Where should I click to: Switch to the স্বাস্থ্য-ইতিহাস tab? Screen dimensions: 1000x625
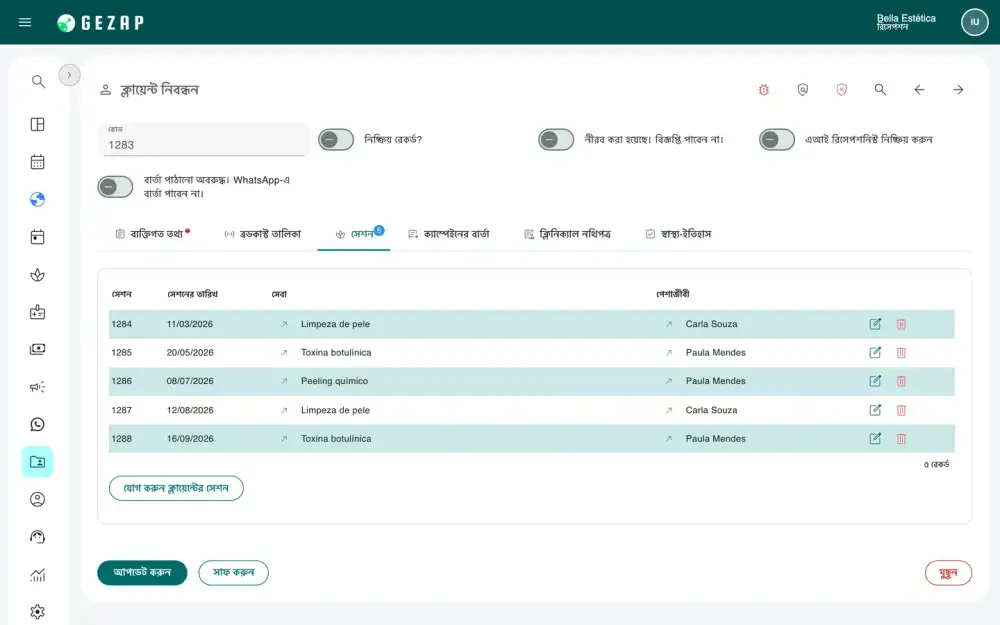click(x=678, y=234)
